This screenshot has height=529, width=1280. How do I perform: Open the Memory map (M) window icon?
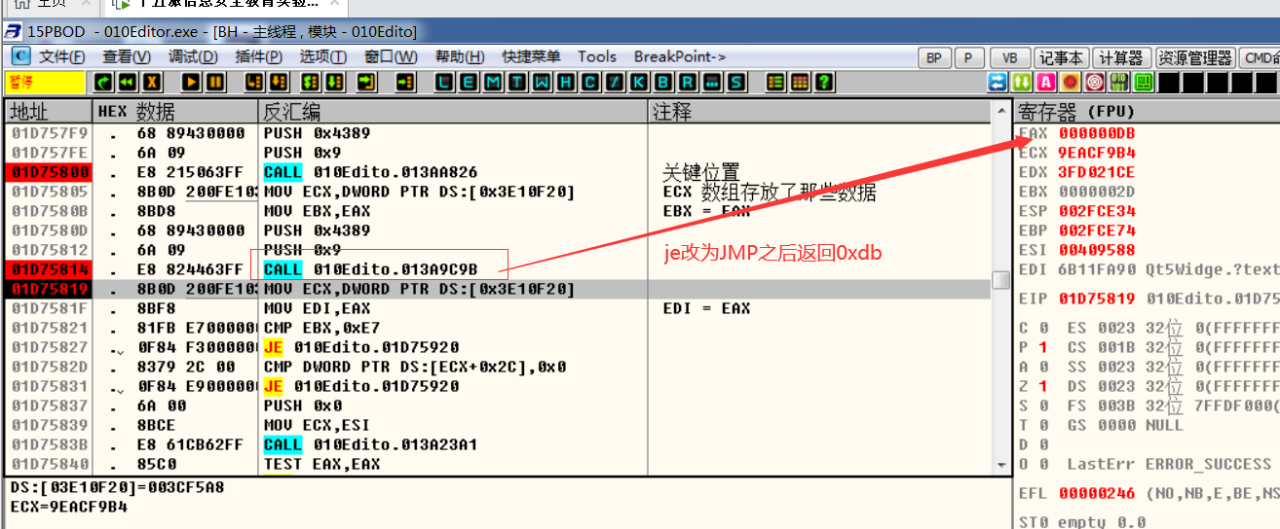pyautogui.click(x=490, y=82)
